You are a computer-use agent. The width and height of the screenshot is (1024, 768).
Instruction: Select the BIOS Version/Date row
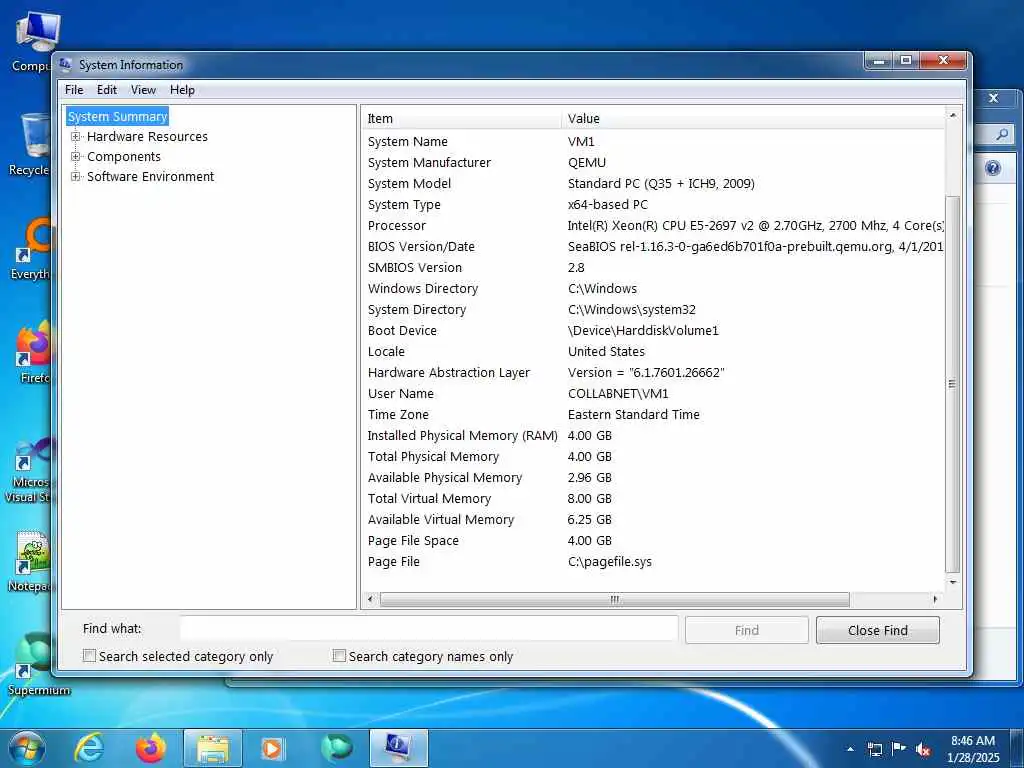click(x=653, y=246)
